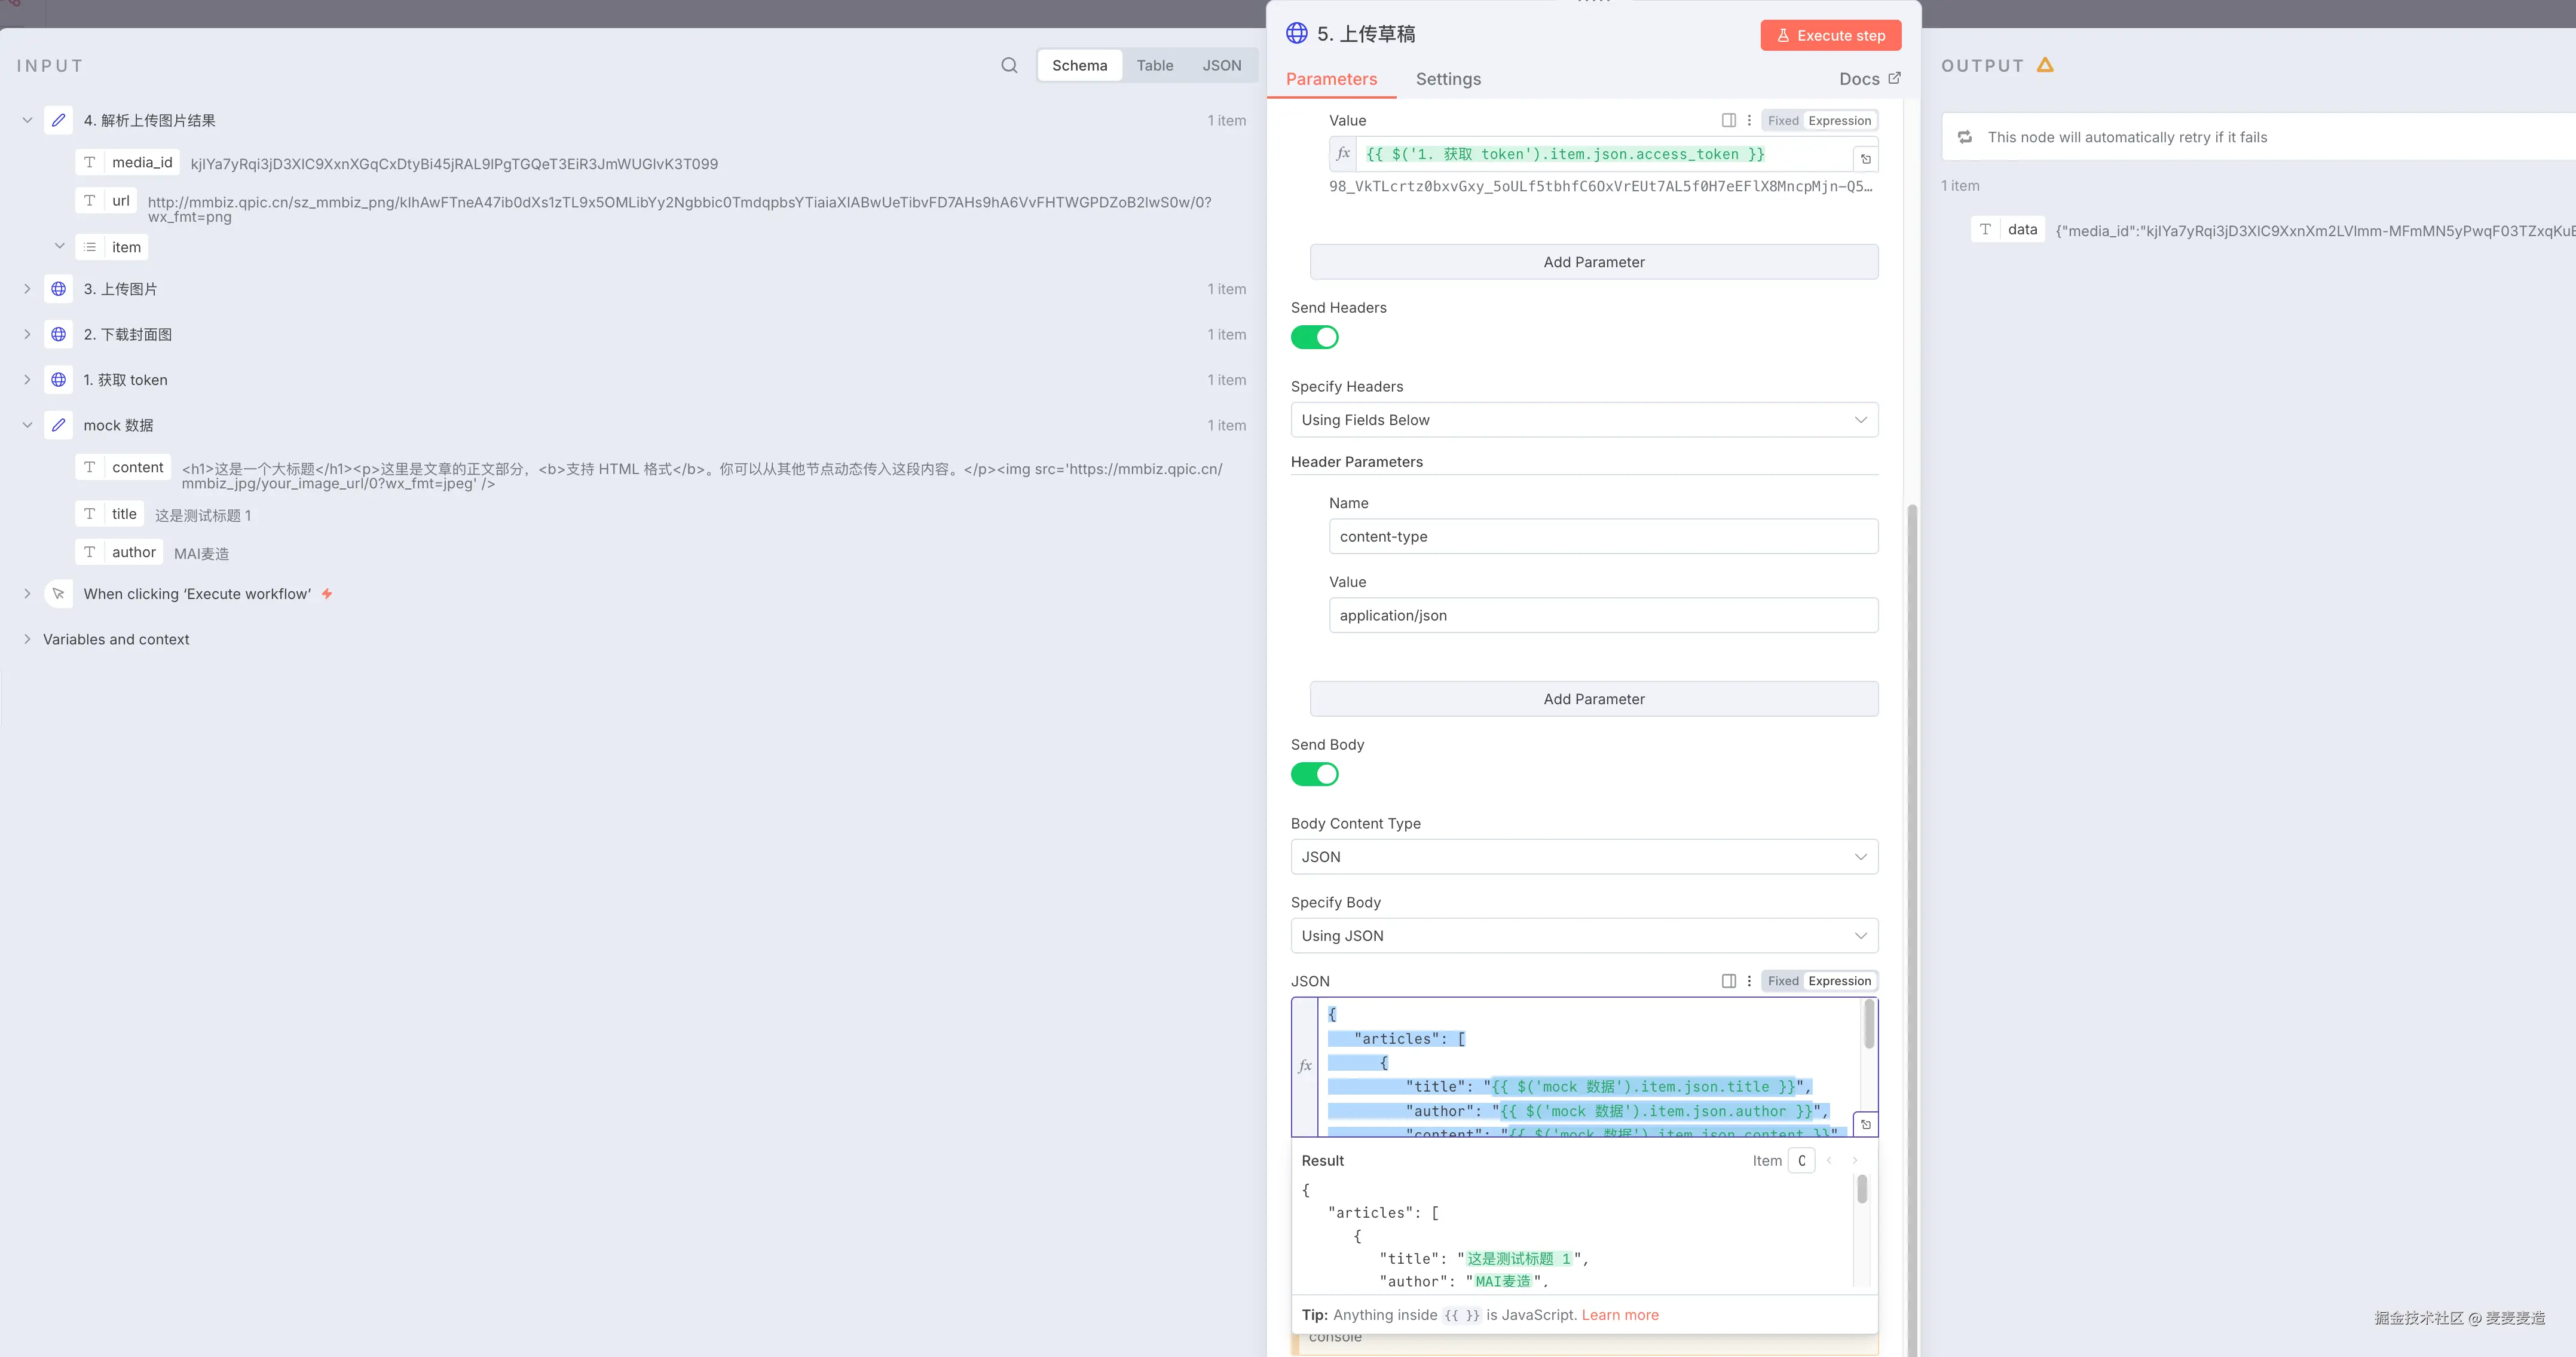
Task: Open the expression editor for the JSON field
Action: pos(1865,1125)
